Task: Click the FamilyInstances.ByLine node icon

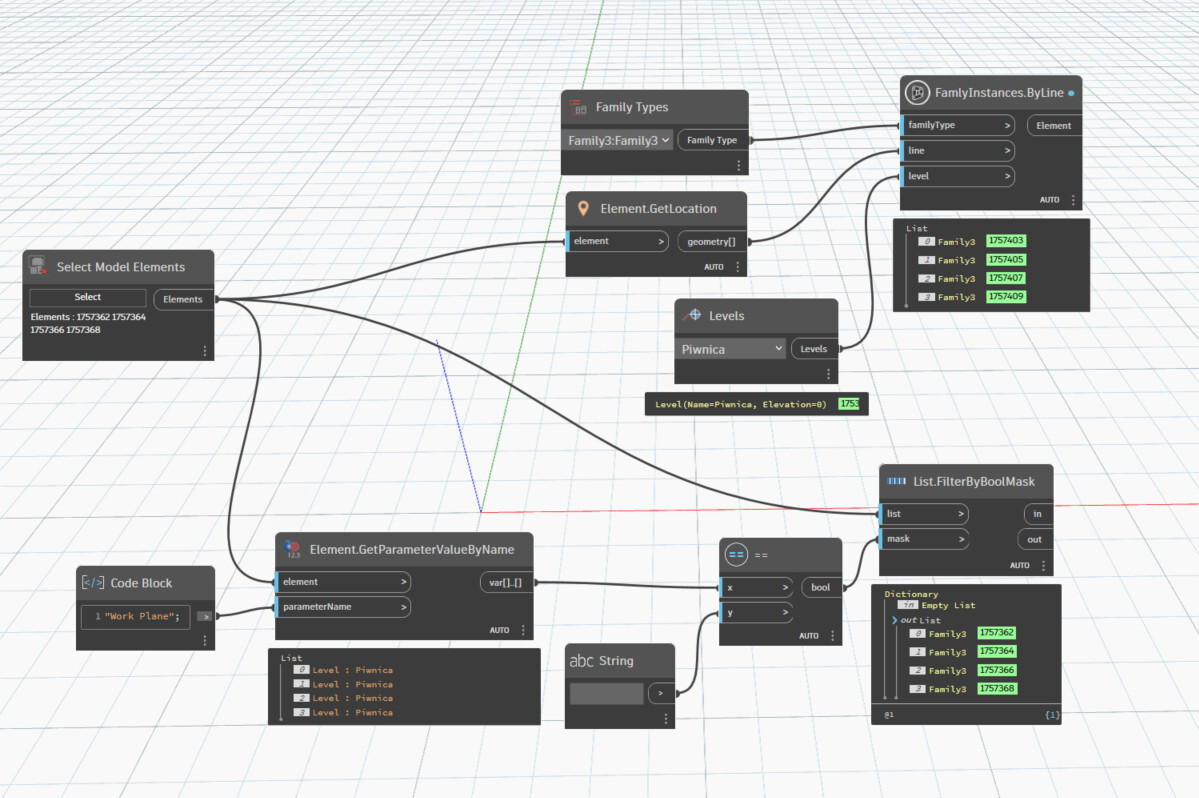Action: pos(917,92)
